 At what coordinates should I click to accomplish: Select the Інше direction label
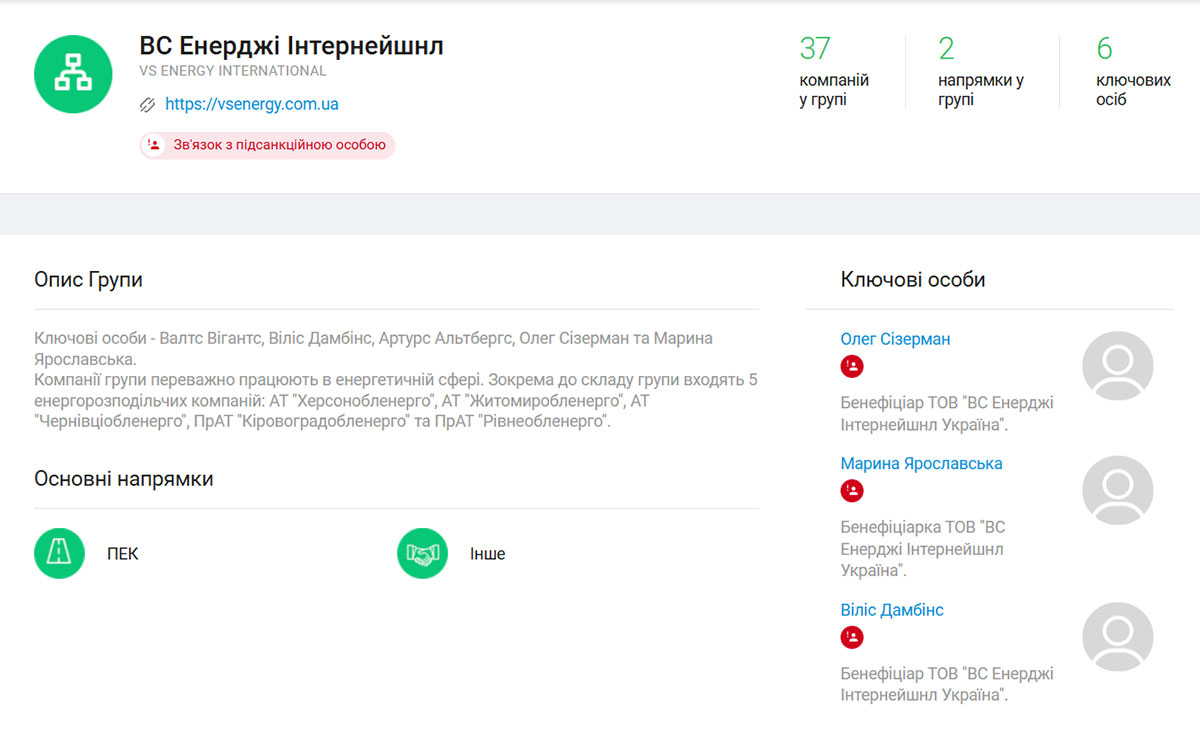[x=487, y=554]
